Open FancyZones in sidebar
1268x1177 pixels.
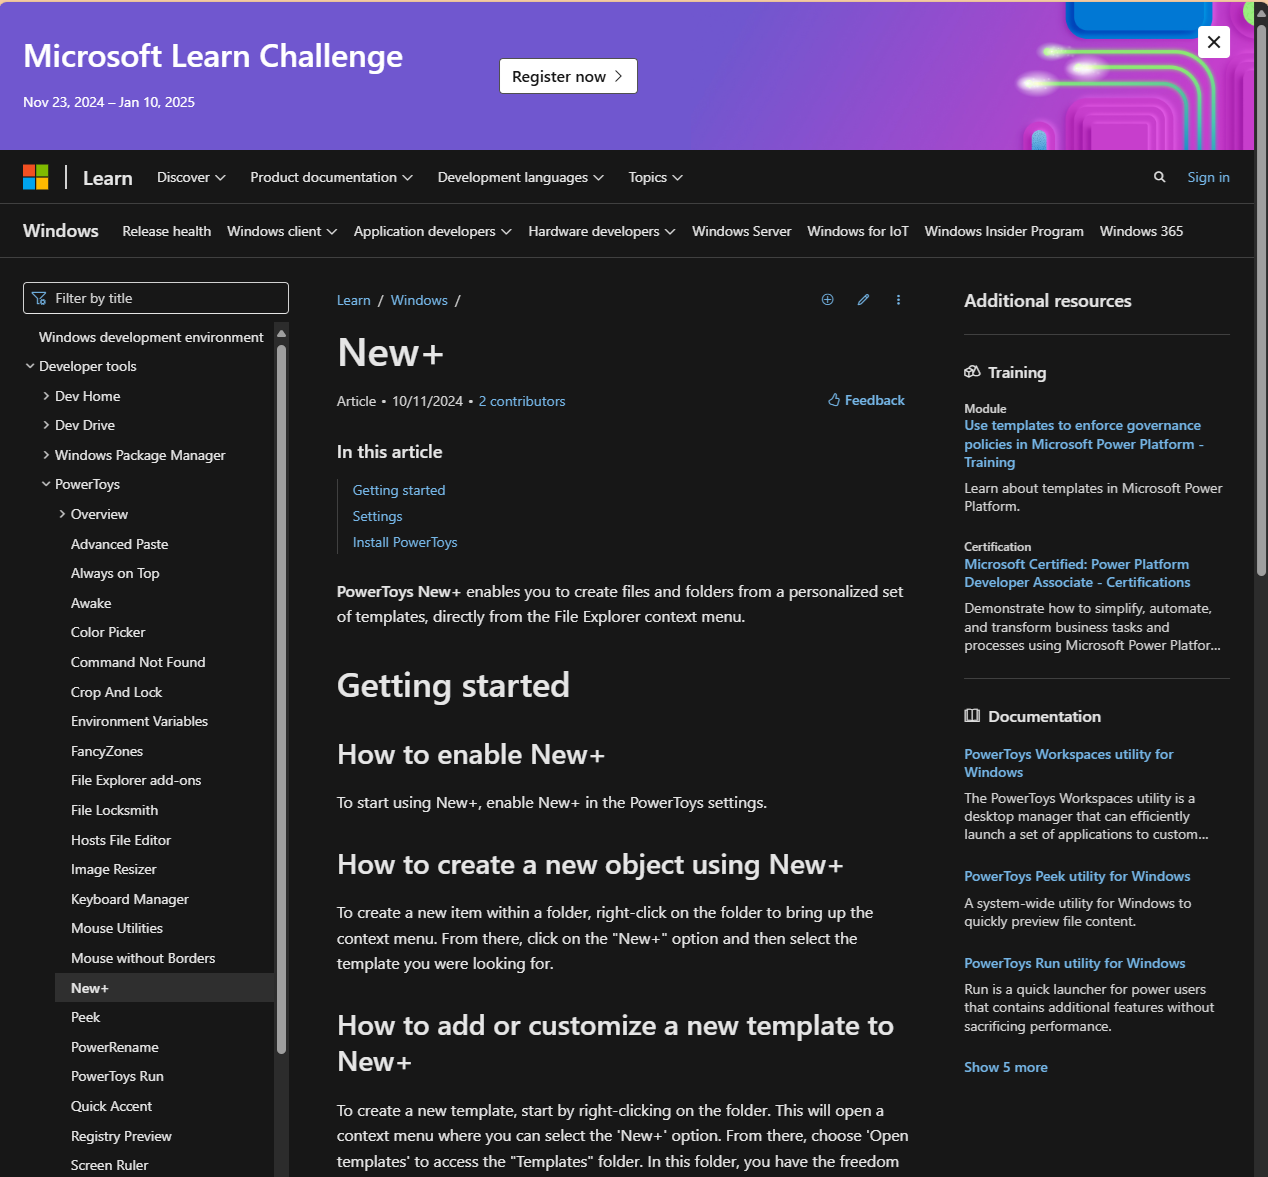click(107, 751)
